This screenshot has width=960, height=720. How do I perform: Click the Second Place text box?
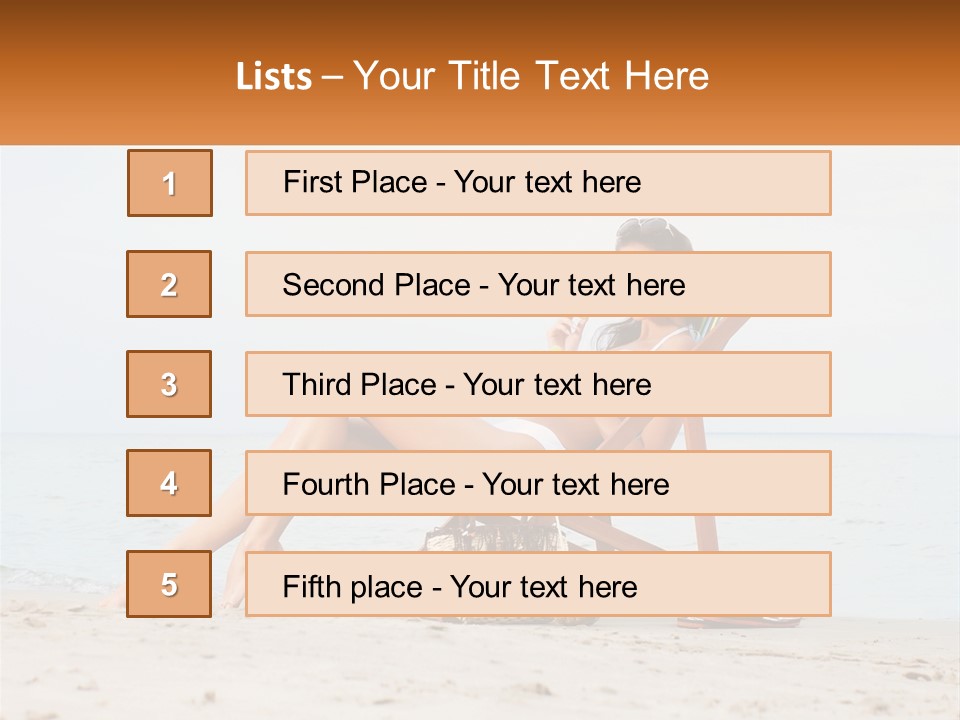point(538,284)
